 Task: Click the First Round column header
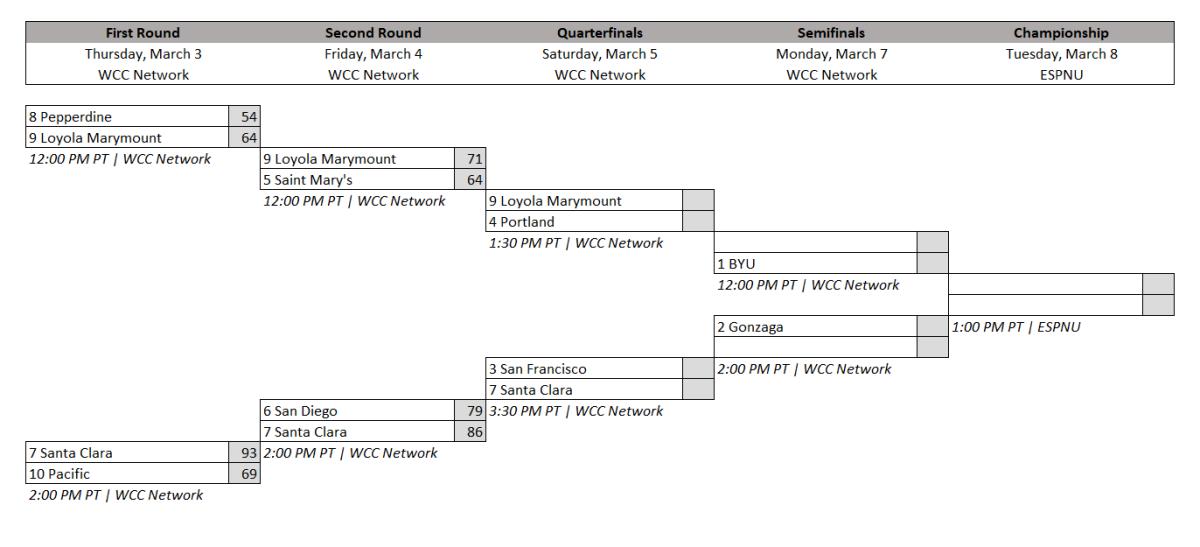pyautogui.click(x=143, y=33)
